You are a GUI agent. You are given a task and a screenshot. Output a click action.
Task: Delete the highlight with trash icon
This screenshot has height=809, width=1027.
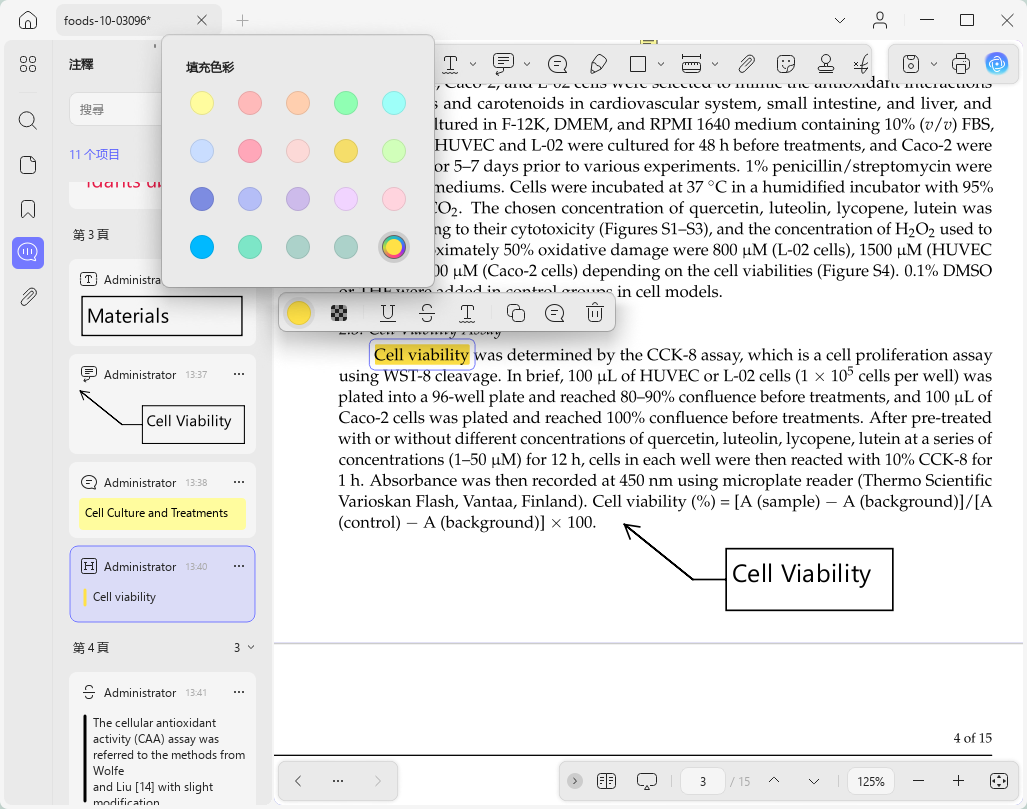point(594,313)
